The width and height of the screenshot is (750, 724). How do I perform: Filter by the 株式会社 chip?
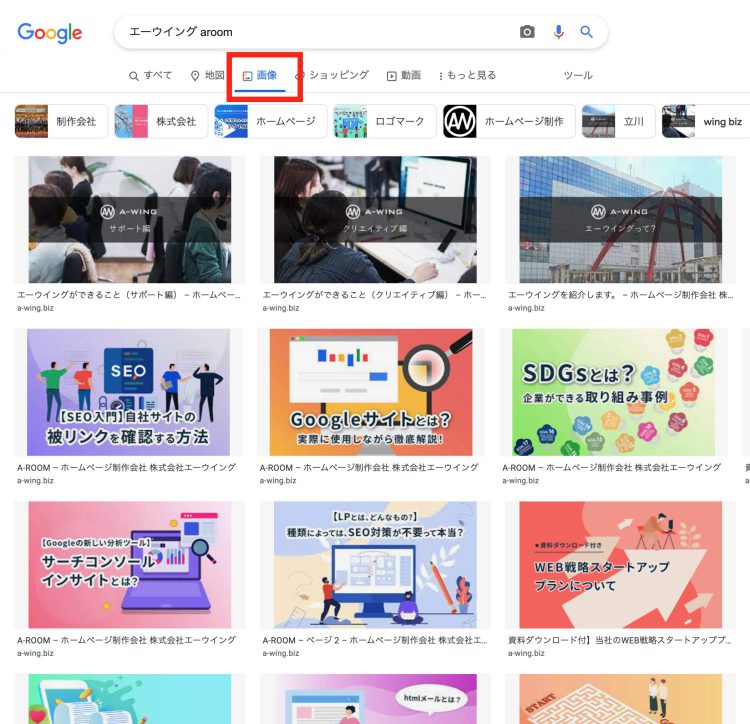(161, 121)
